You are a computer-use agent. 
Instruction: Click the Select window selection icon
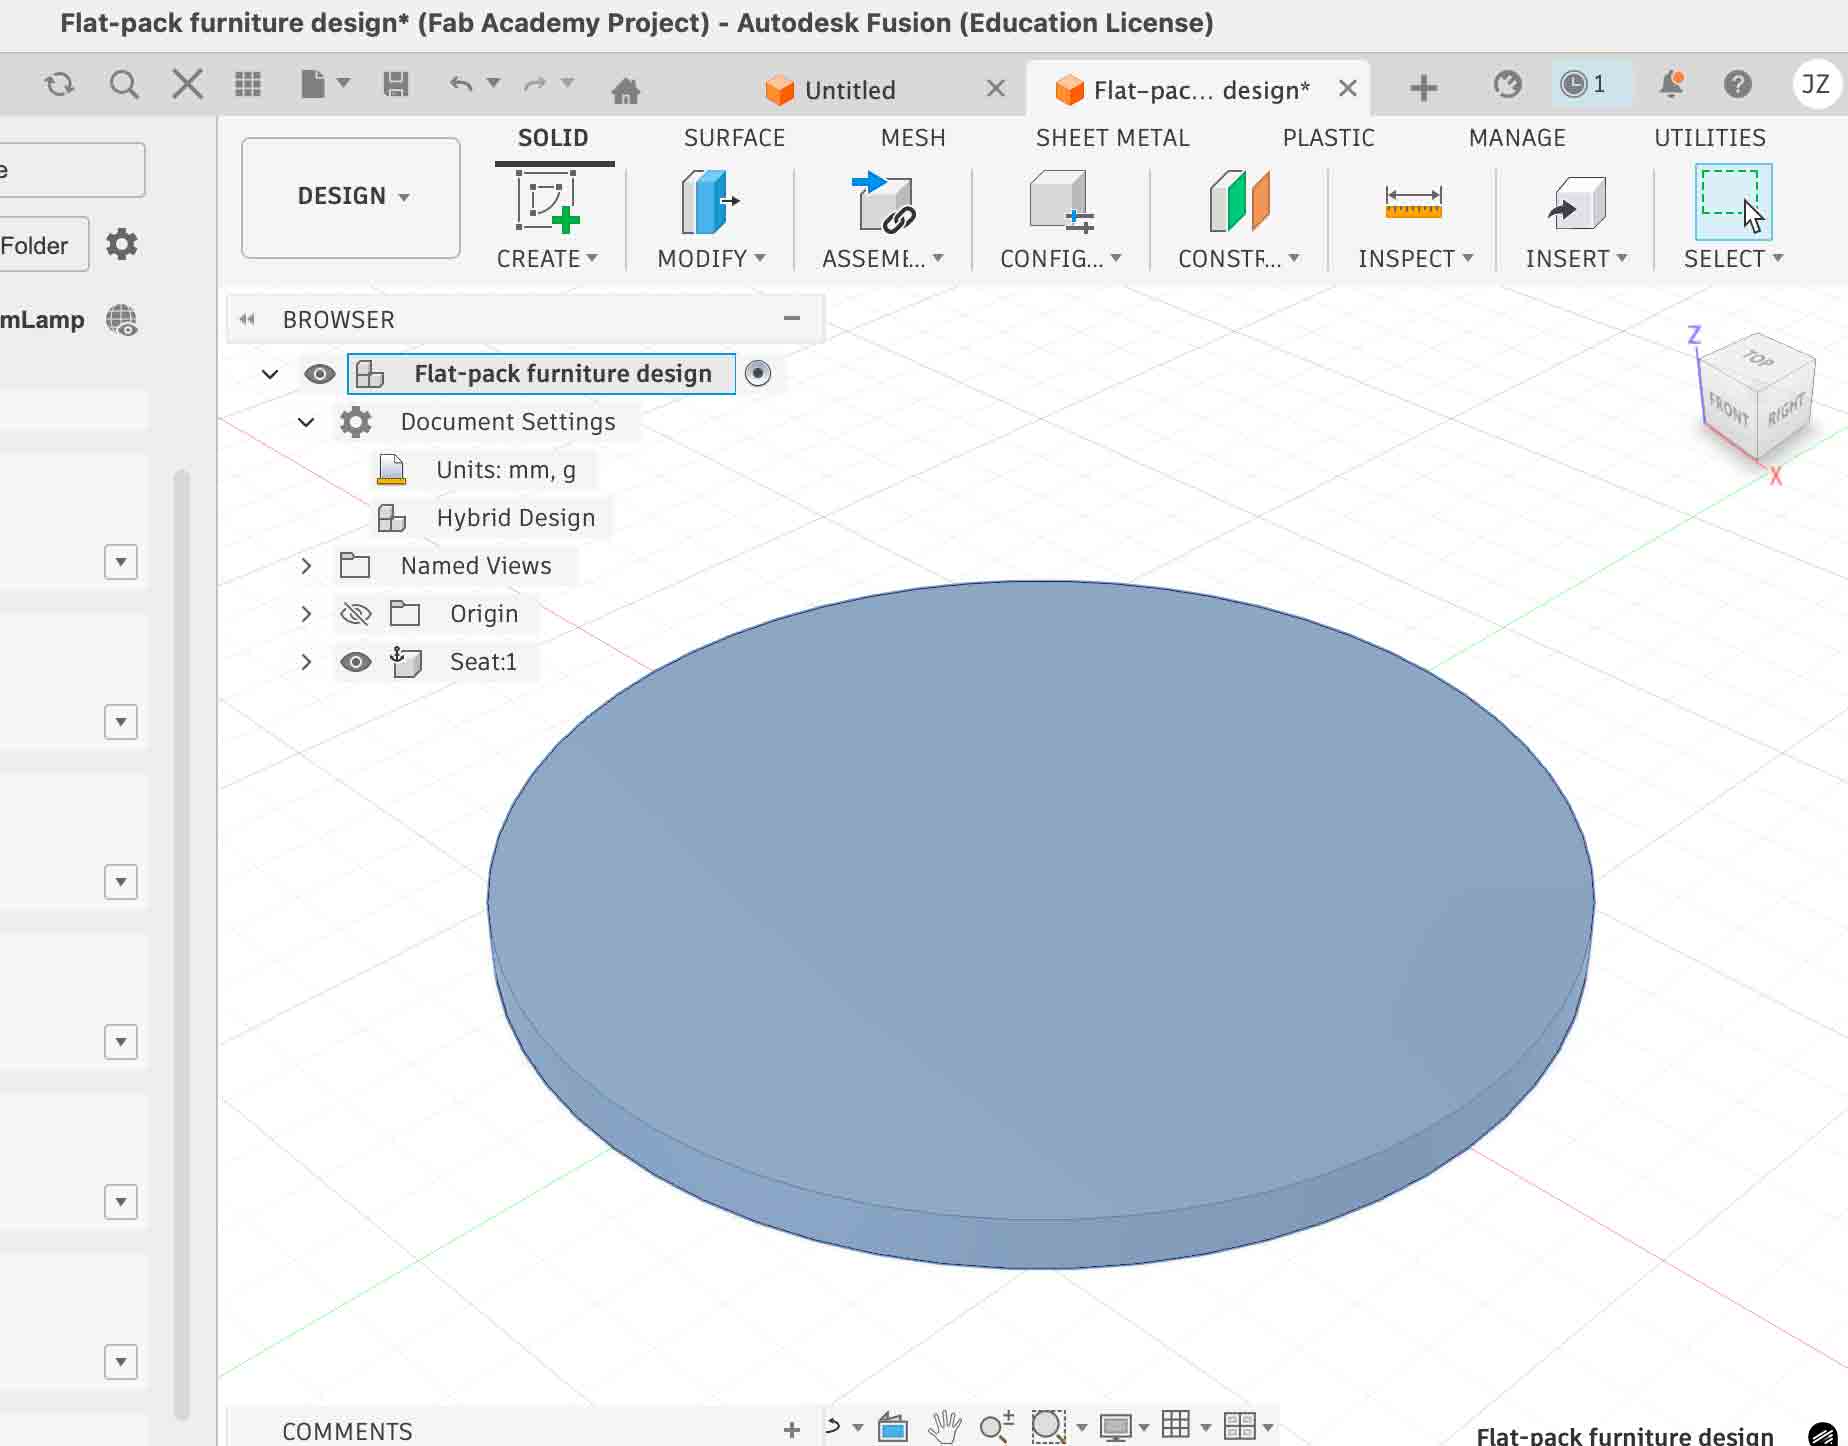point(1733,201)
